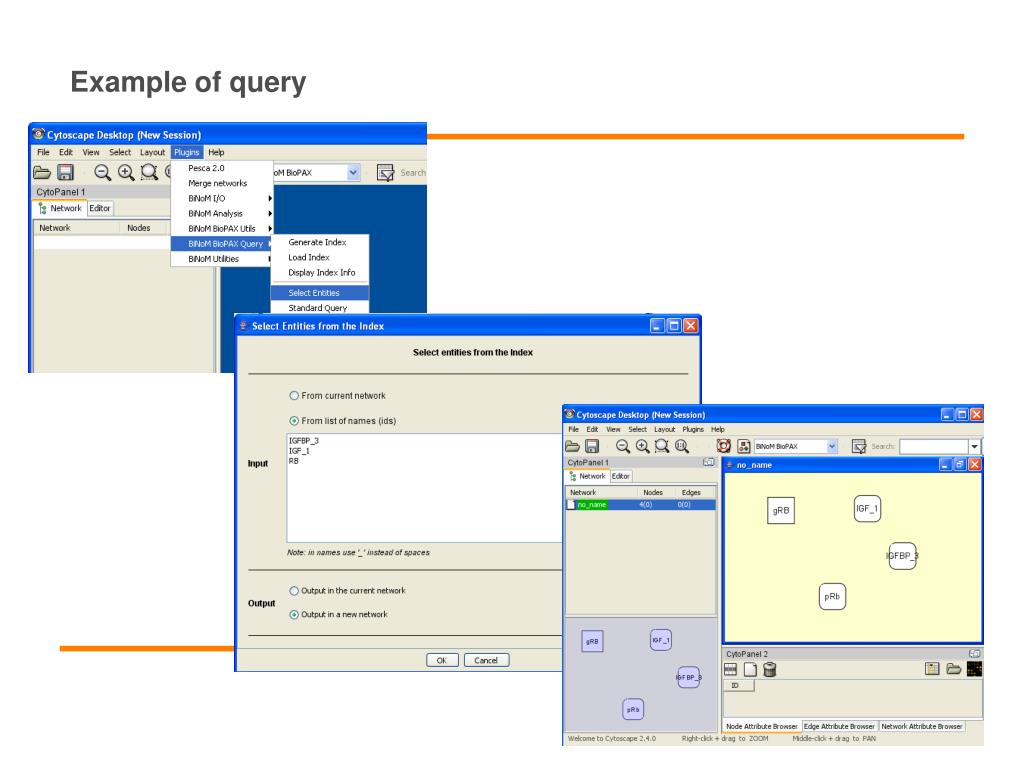Select no_name row in Network panel
Viewport: 1024px width, 768px height.
coord(641,505)
